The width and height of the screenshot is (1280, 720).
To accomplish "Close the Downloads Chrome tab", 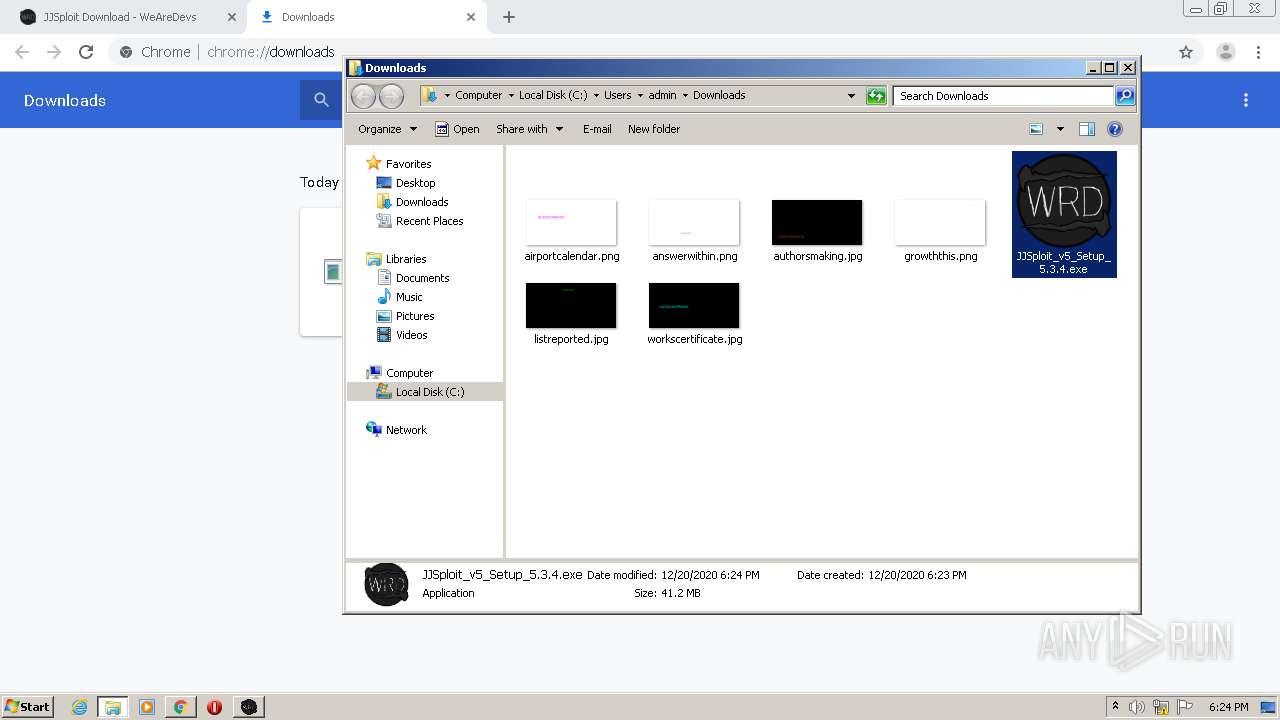I will pos(471,17).
